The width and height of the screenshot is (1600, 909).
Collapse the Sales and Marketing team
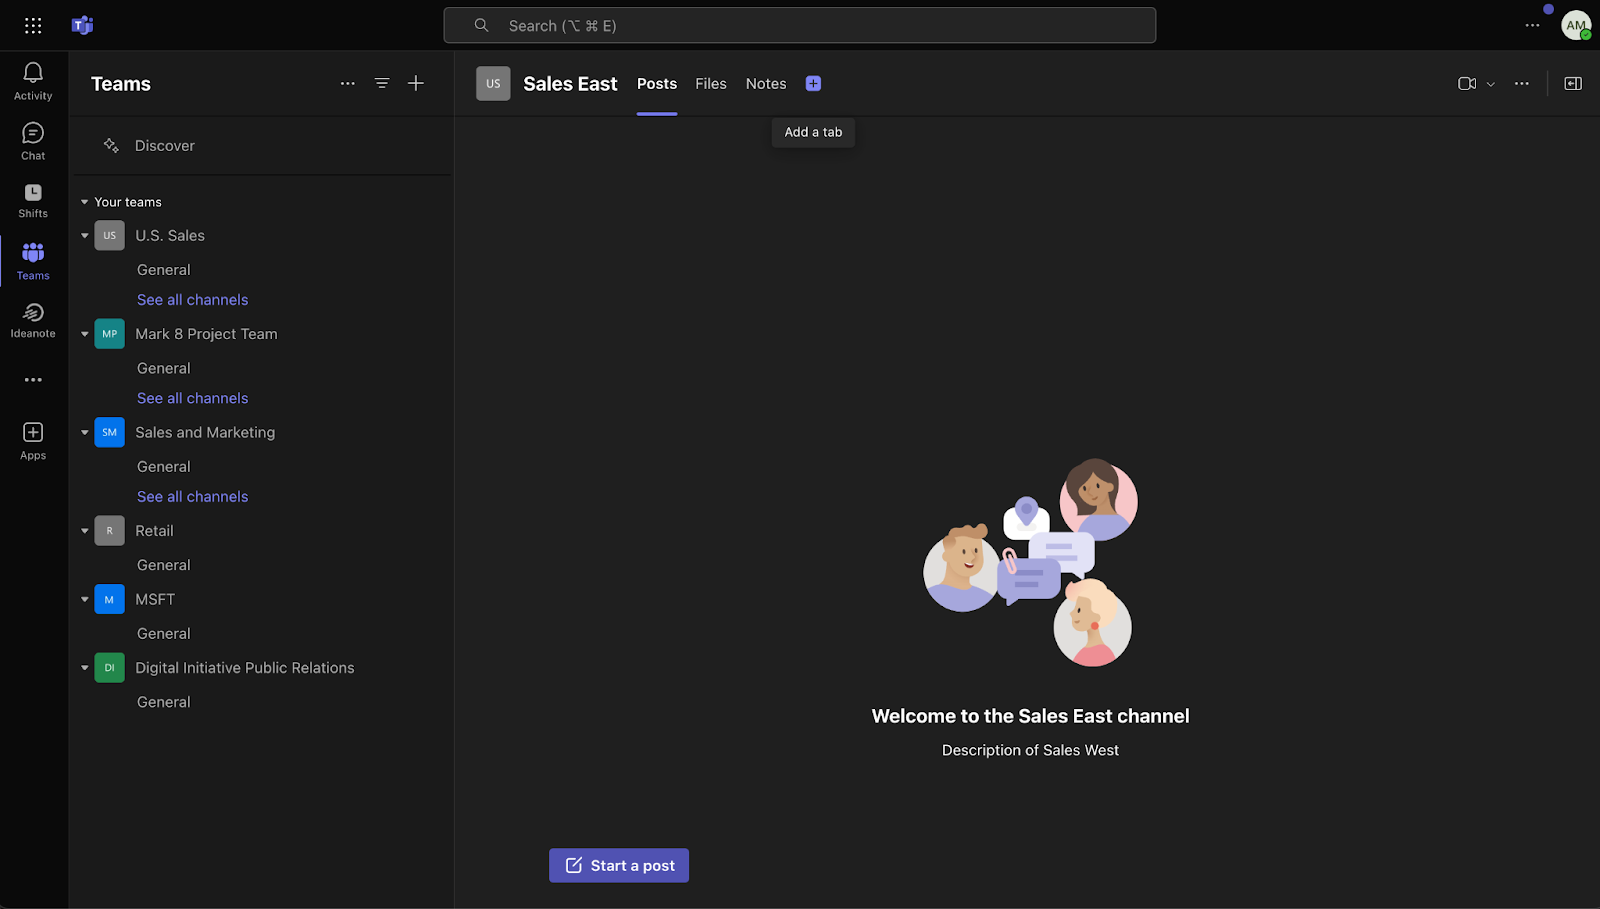click(x=85, y=432)
